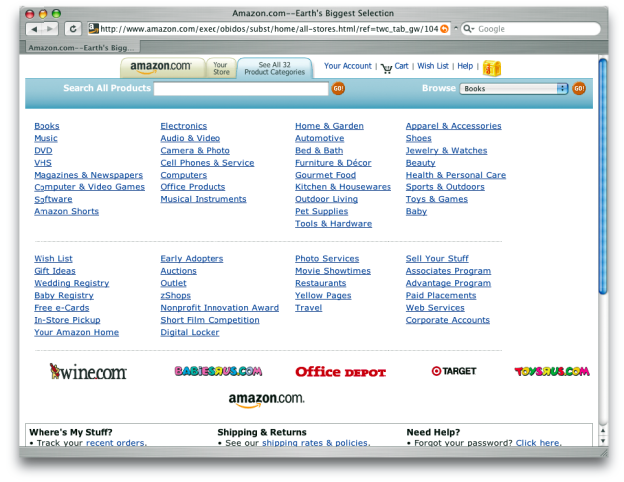Open the Early Adopters link
624x482 pixels.
192,259
